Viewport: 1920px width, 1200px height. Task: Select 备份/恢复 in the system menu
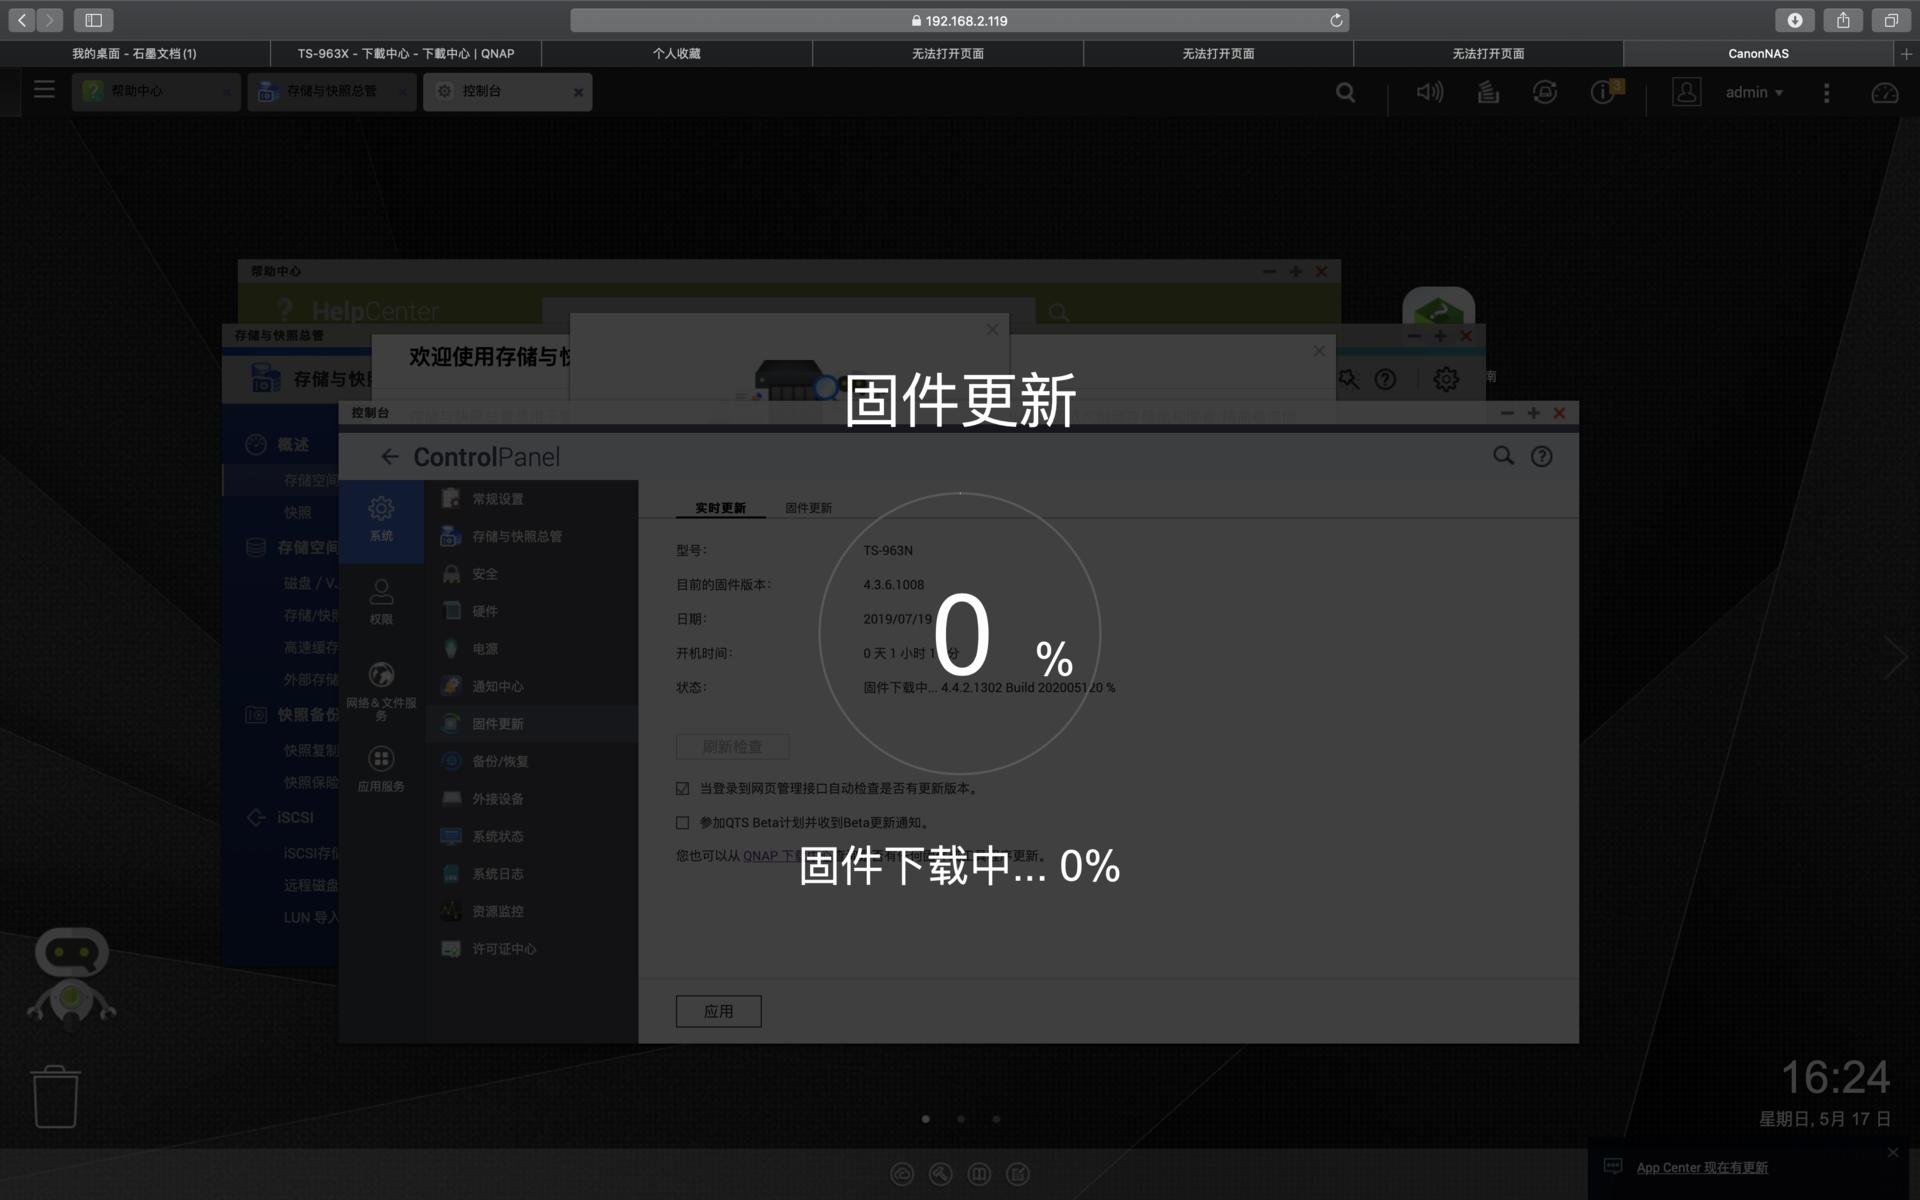(500, 760)
